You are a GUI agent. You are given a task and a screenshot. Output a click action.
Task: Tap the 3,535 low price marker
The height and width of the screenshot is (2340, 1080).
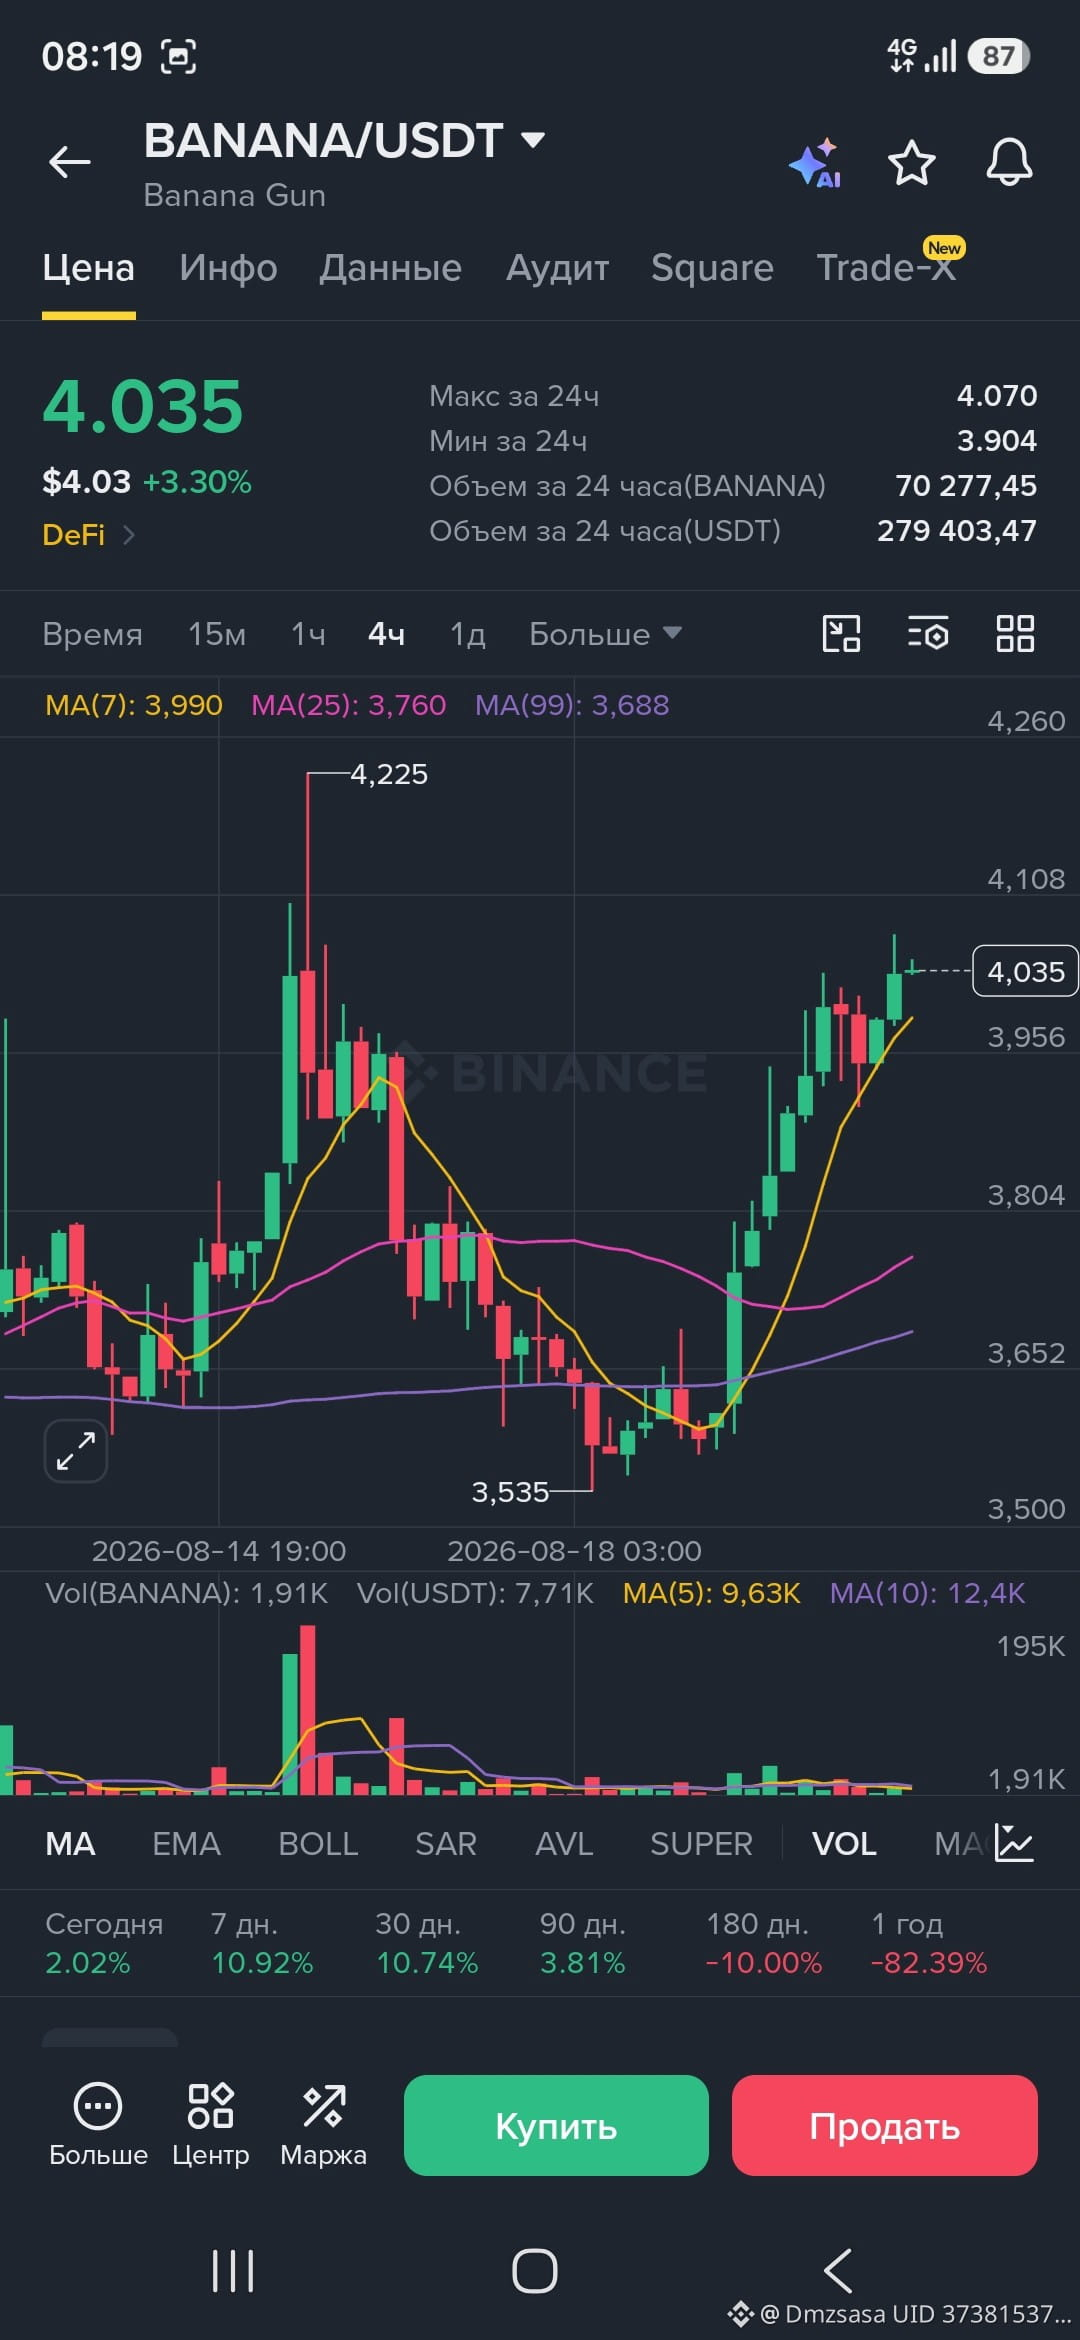click(x=510, y=1492)
